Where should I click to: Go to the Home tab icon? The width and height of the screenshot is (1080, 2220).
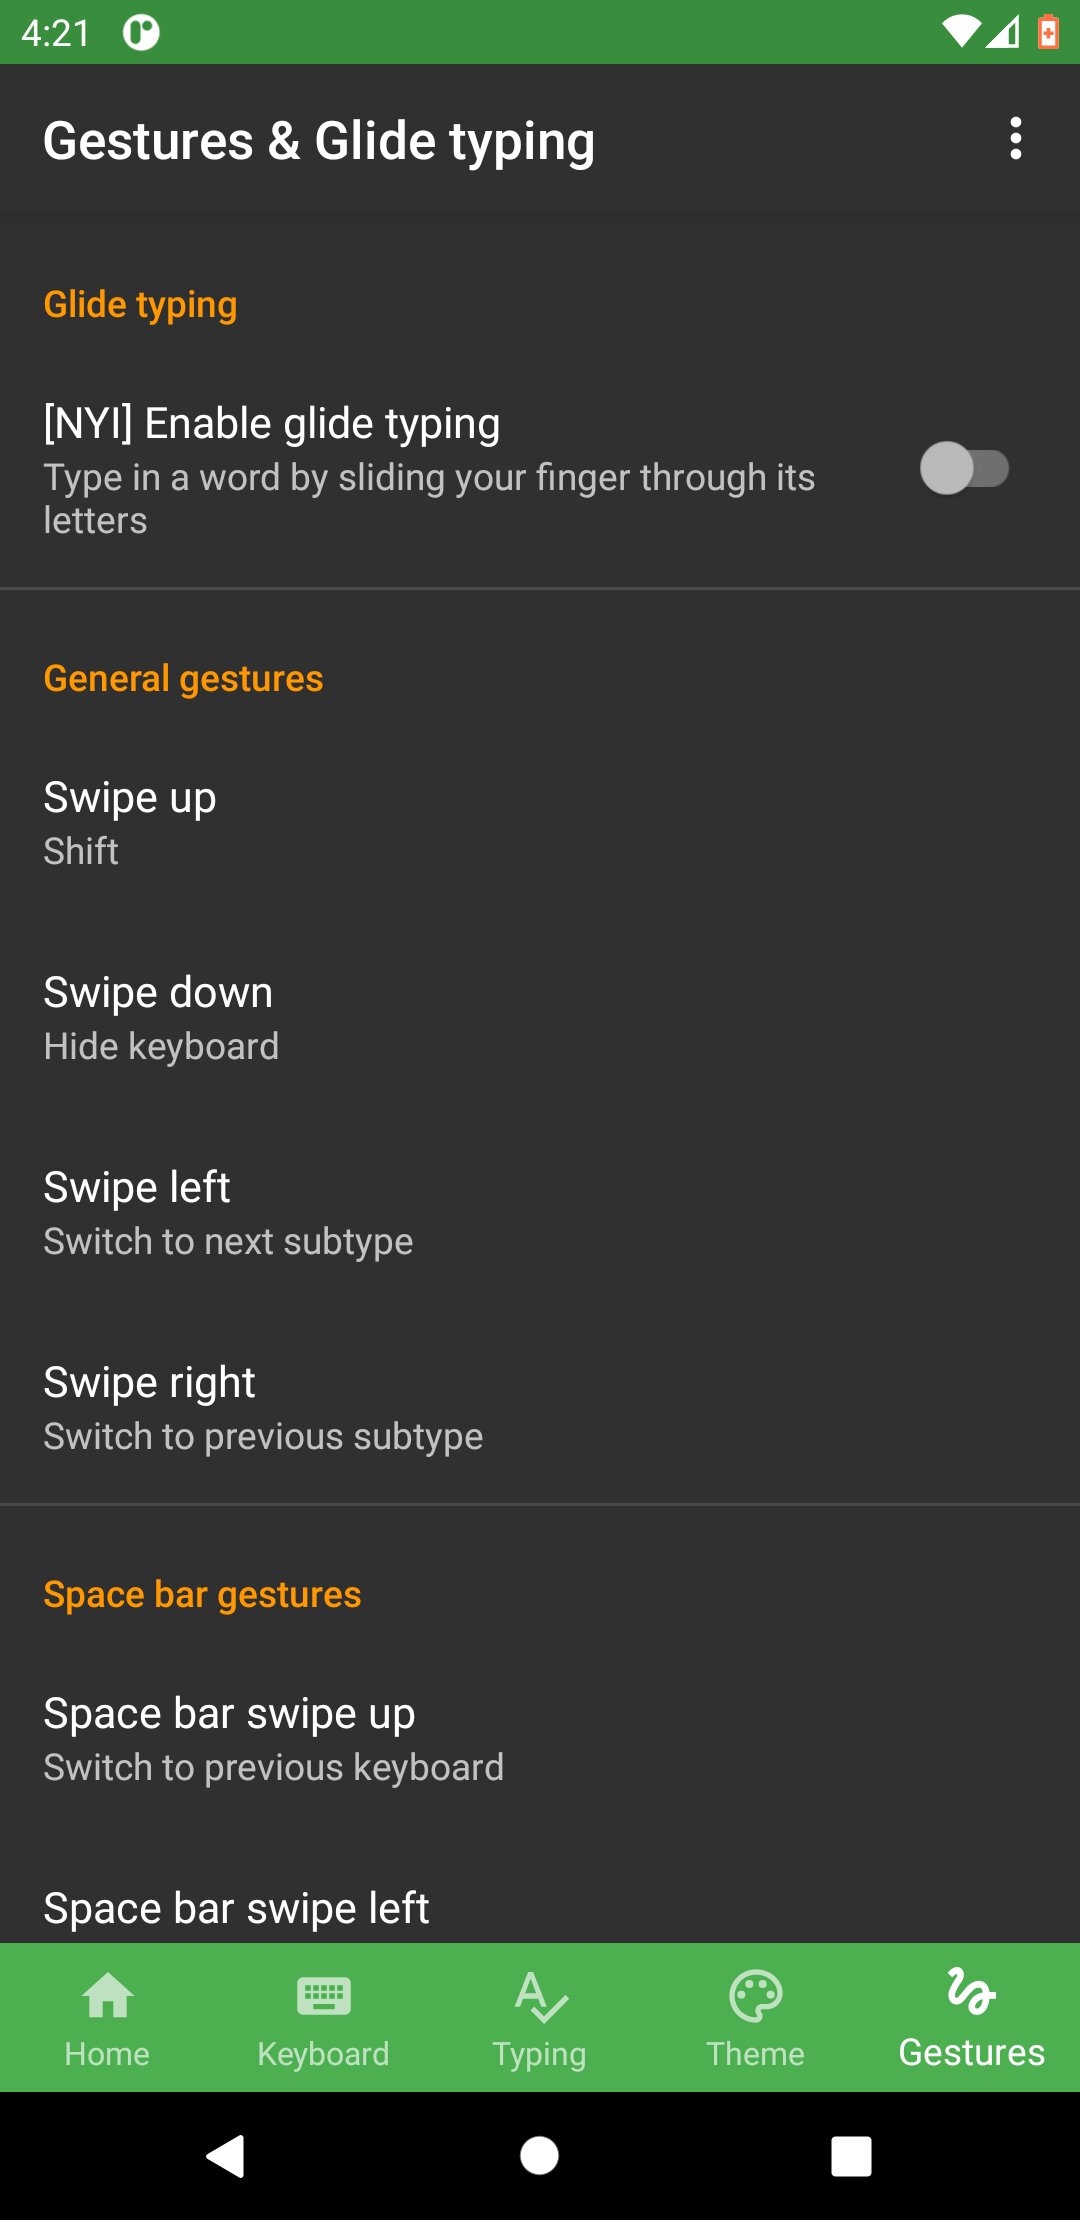[107, 1996]
